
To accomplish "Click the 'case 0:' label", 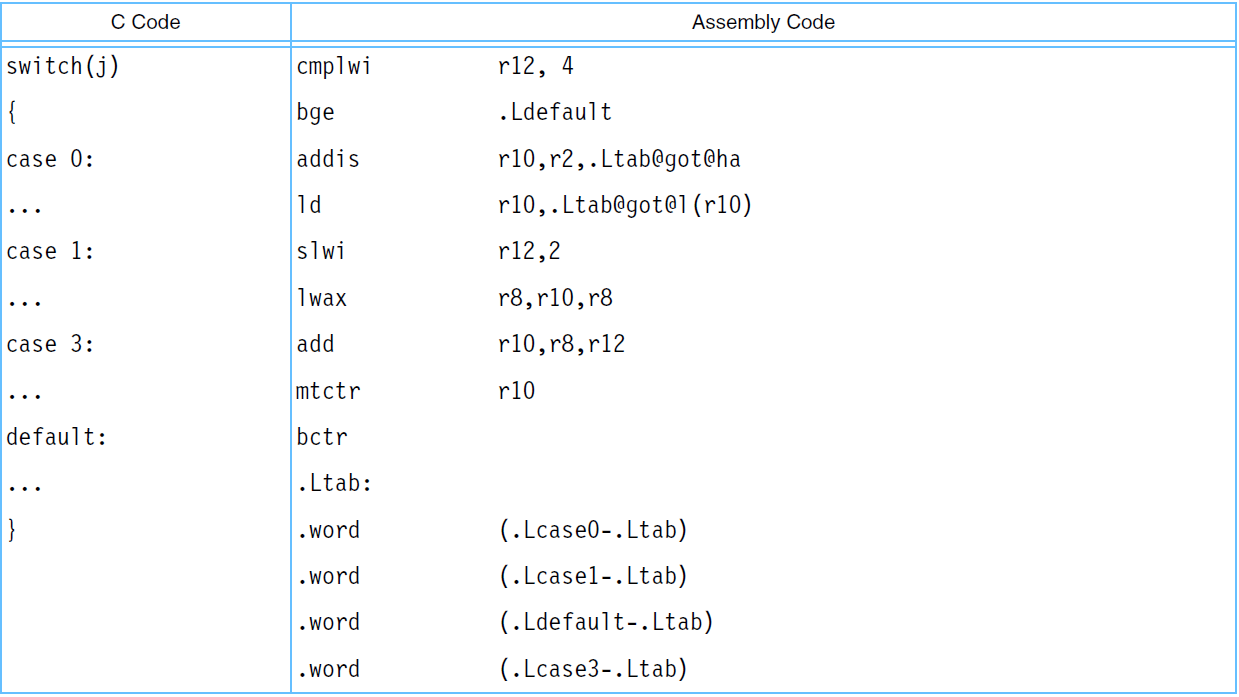I will 50,159.
